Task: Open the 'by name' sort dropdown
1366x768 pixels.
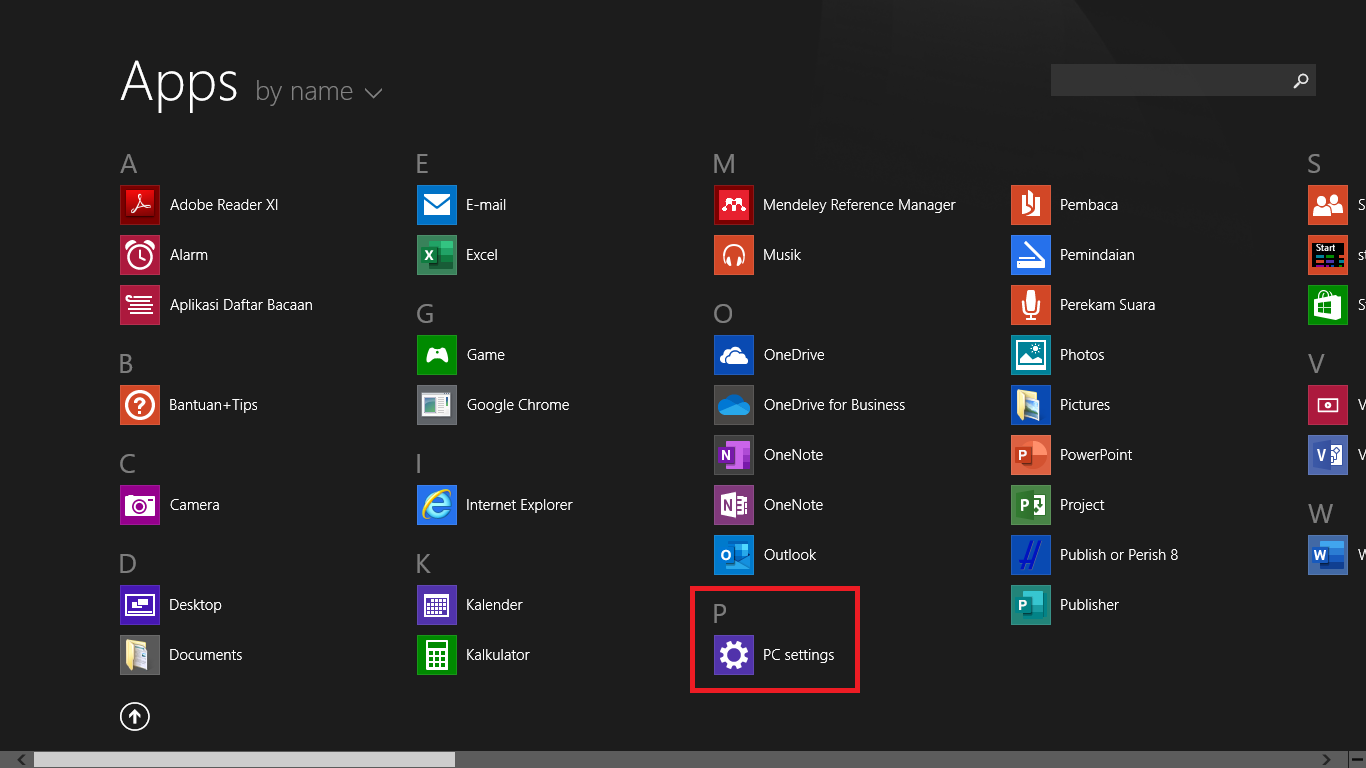Action: pyautogui.click(x=319, y=92)
